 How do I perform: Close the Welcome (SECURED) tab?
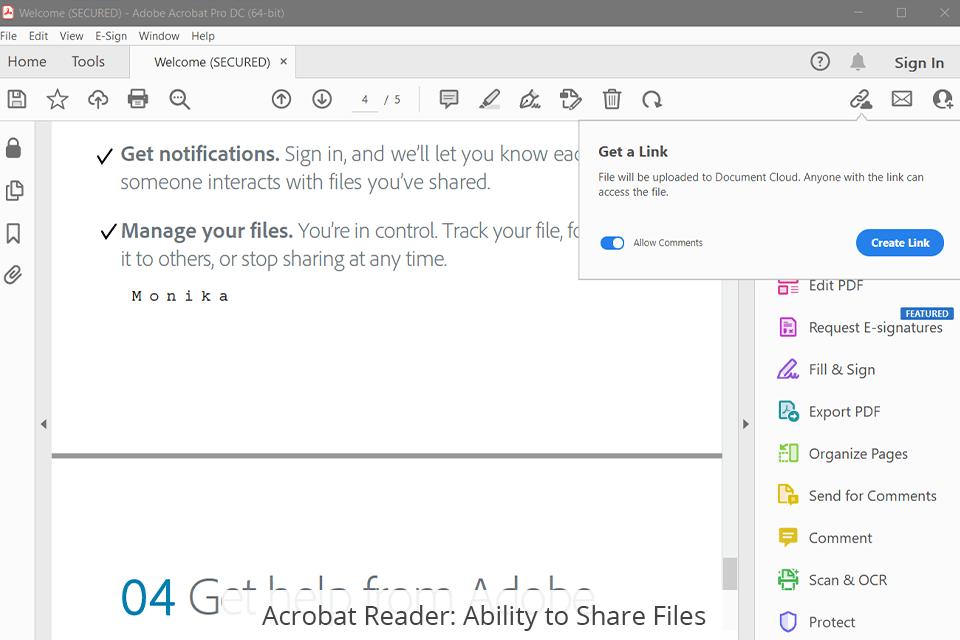coord(283,61)
